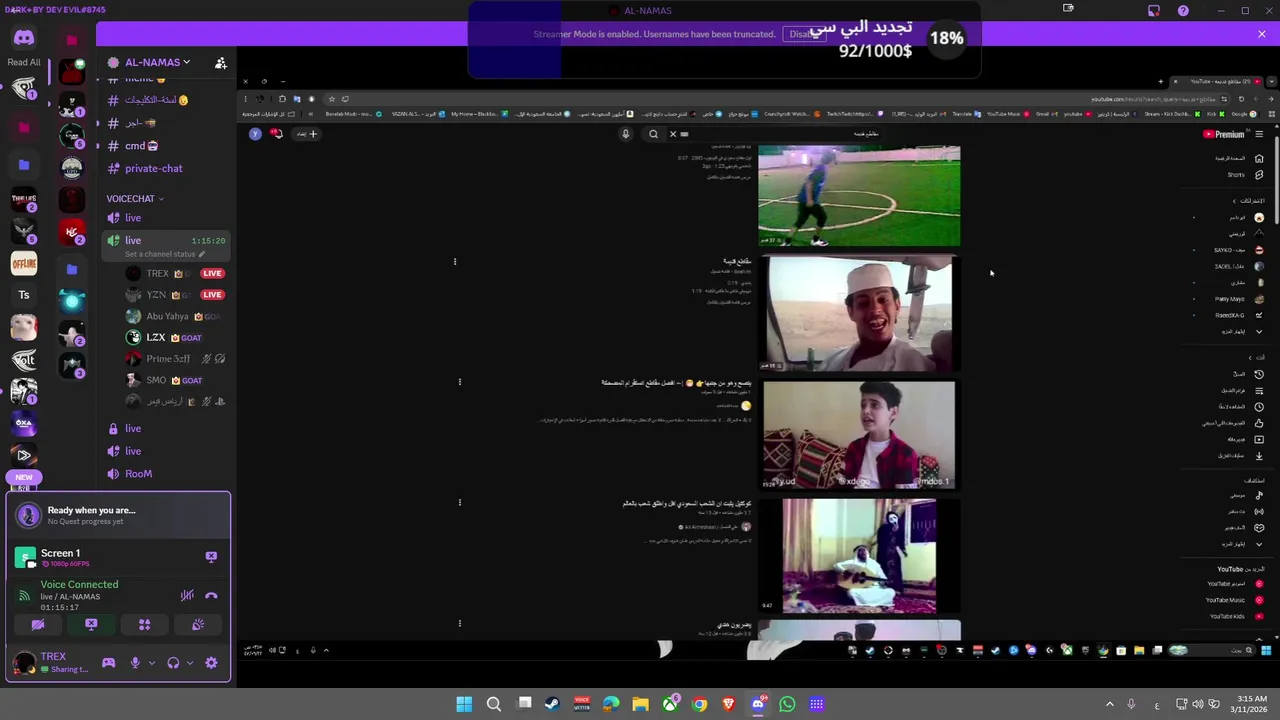Open TREX user profile panel
This screenshot has height=720, width=1280.
(52, 662)
